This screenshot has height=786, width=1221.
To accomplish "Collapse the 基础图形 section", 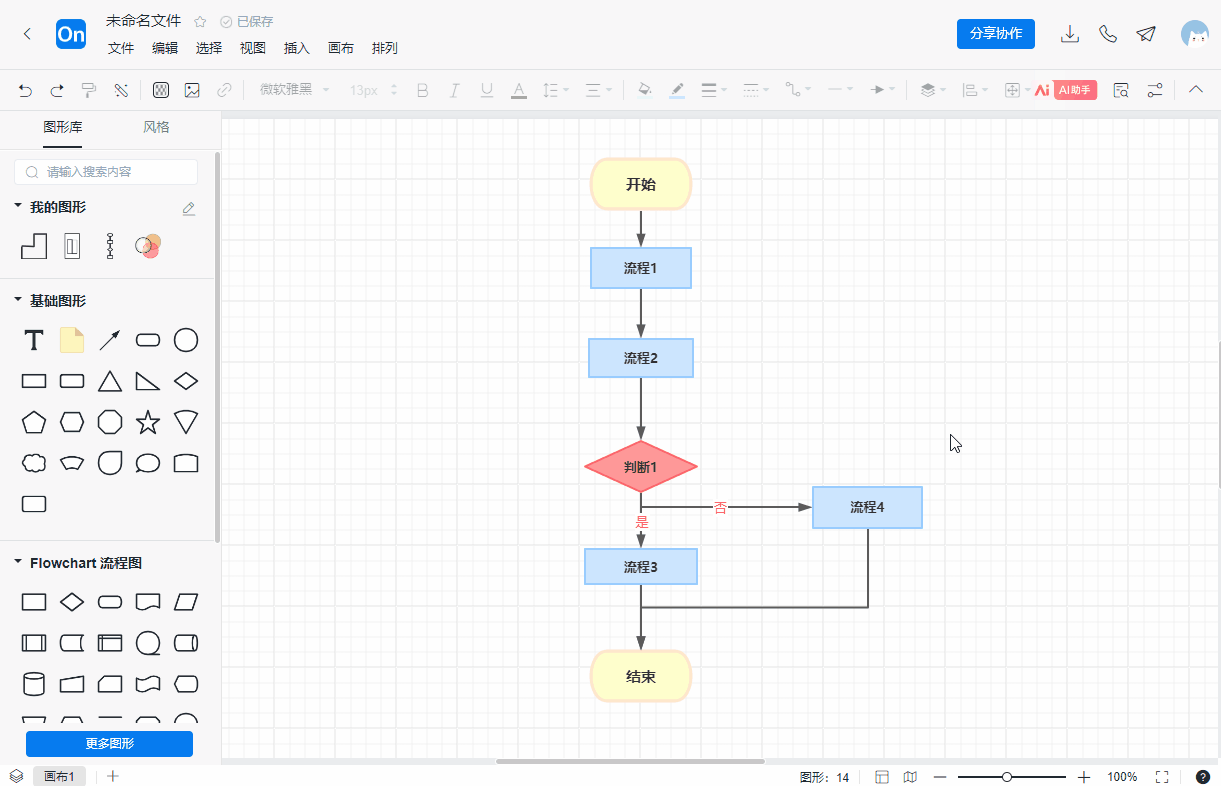I will pos(18,300).
